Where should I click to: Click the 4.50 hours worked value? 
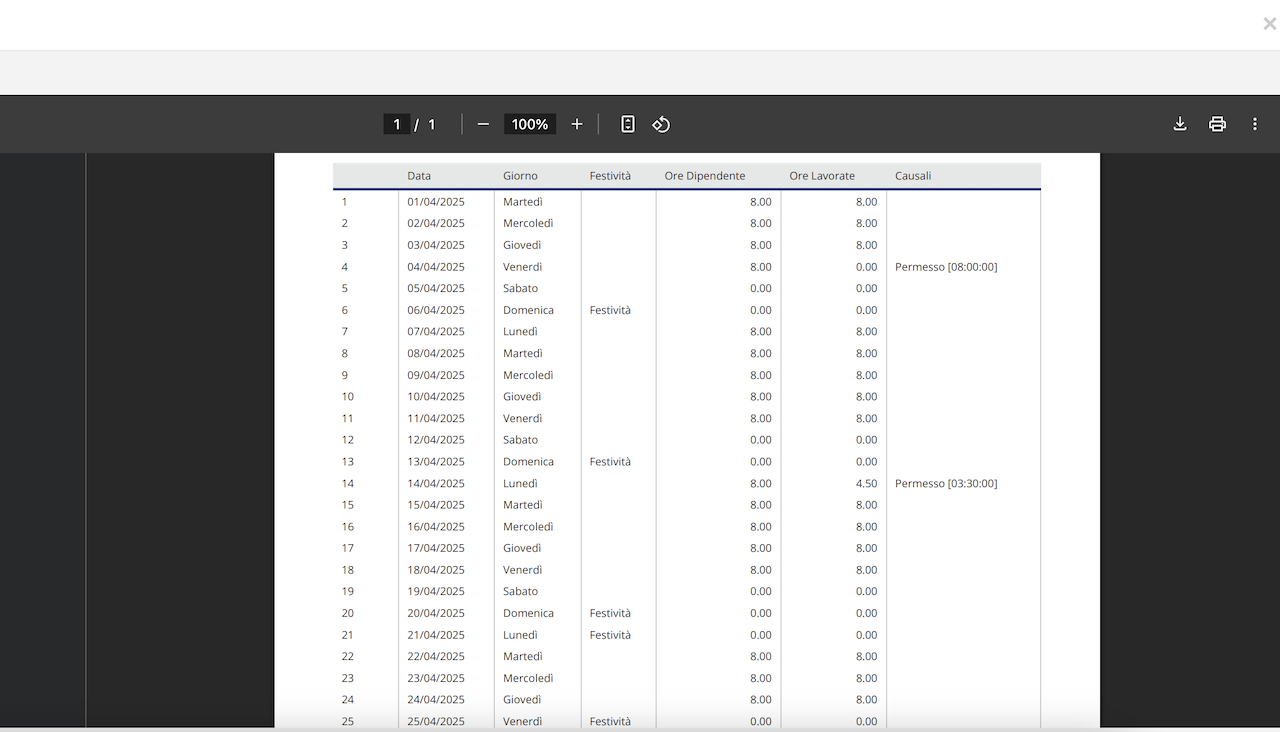click(866, 484)
